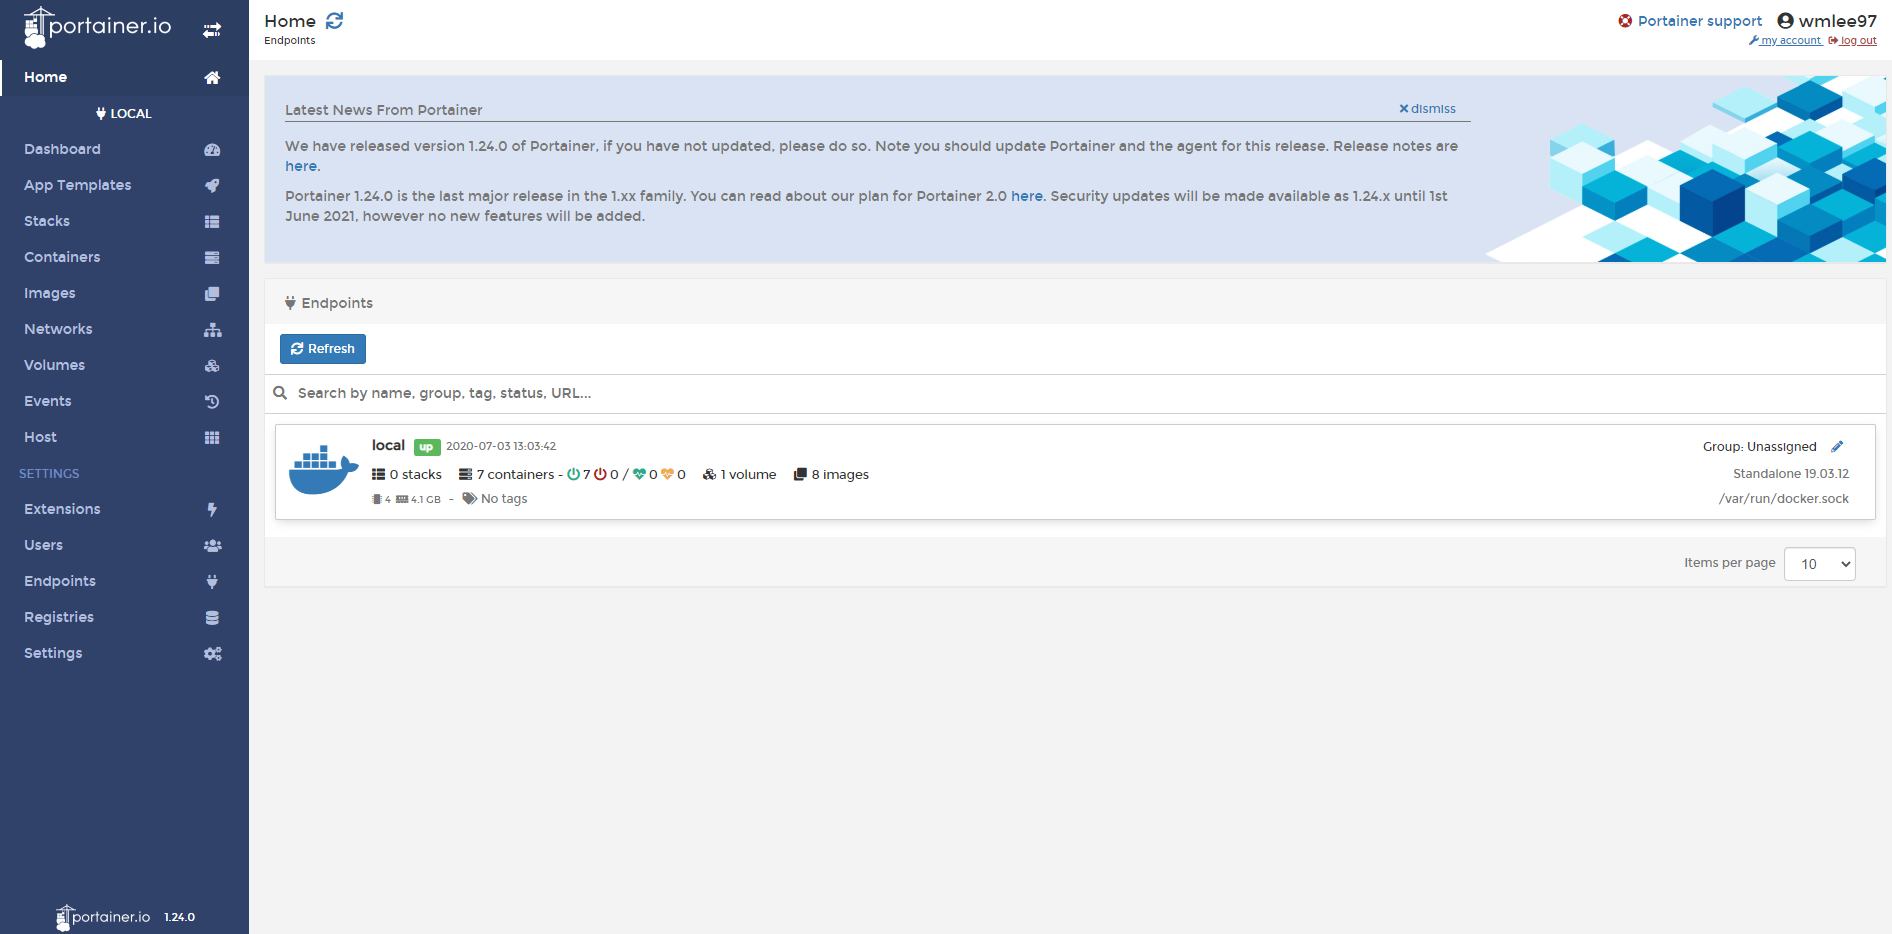This screenshot has height=934, width=1892.
Task: Click the log out link
Action: coord(1853,41)
